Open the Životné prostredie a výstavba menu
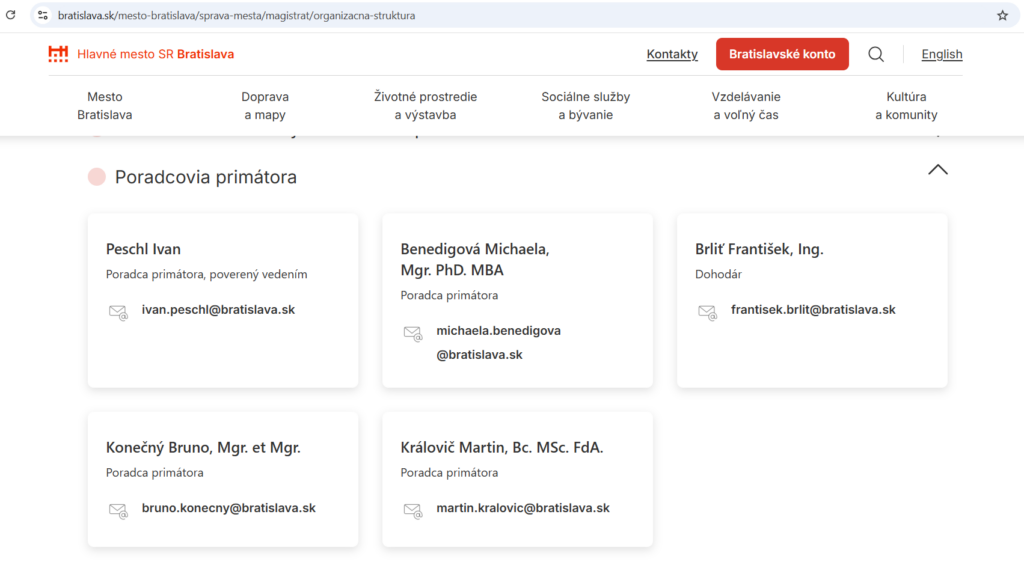 click(x=425, y=106)
